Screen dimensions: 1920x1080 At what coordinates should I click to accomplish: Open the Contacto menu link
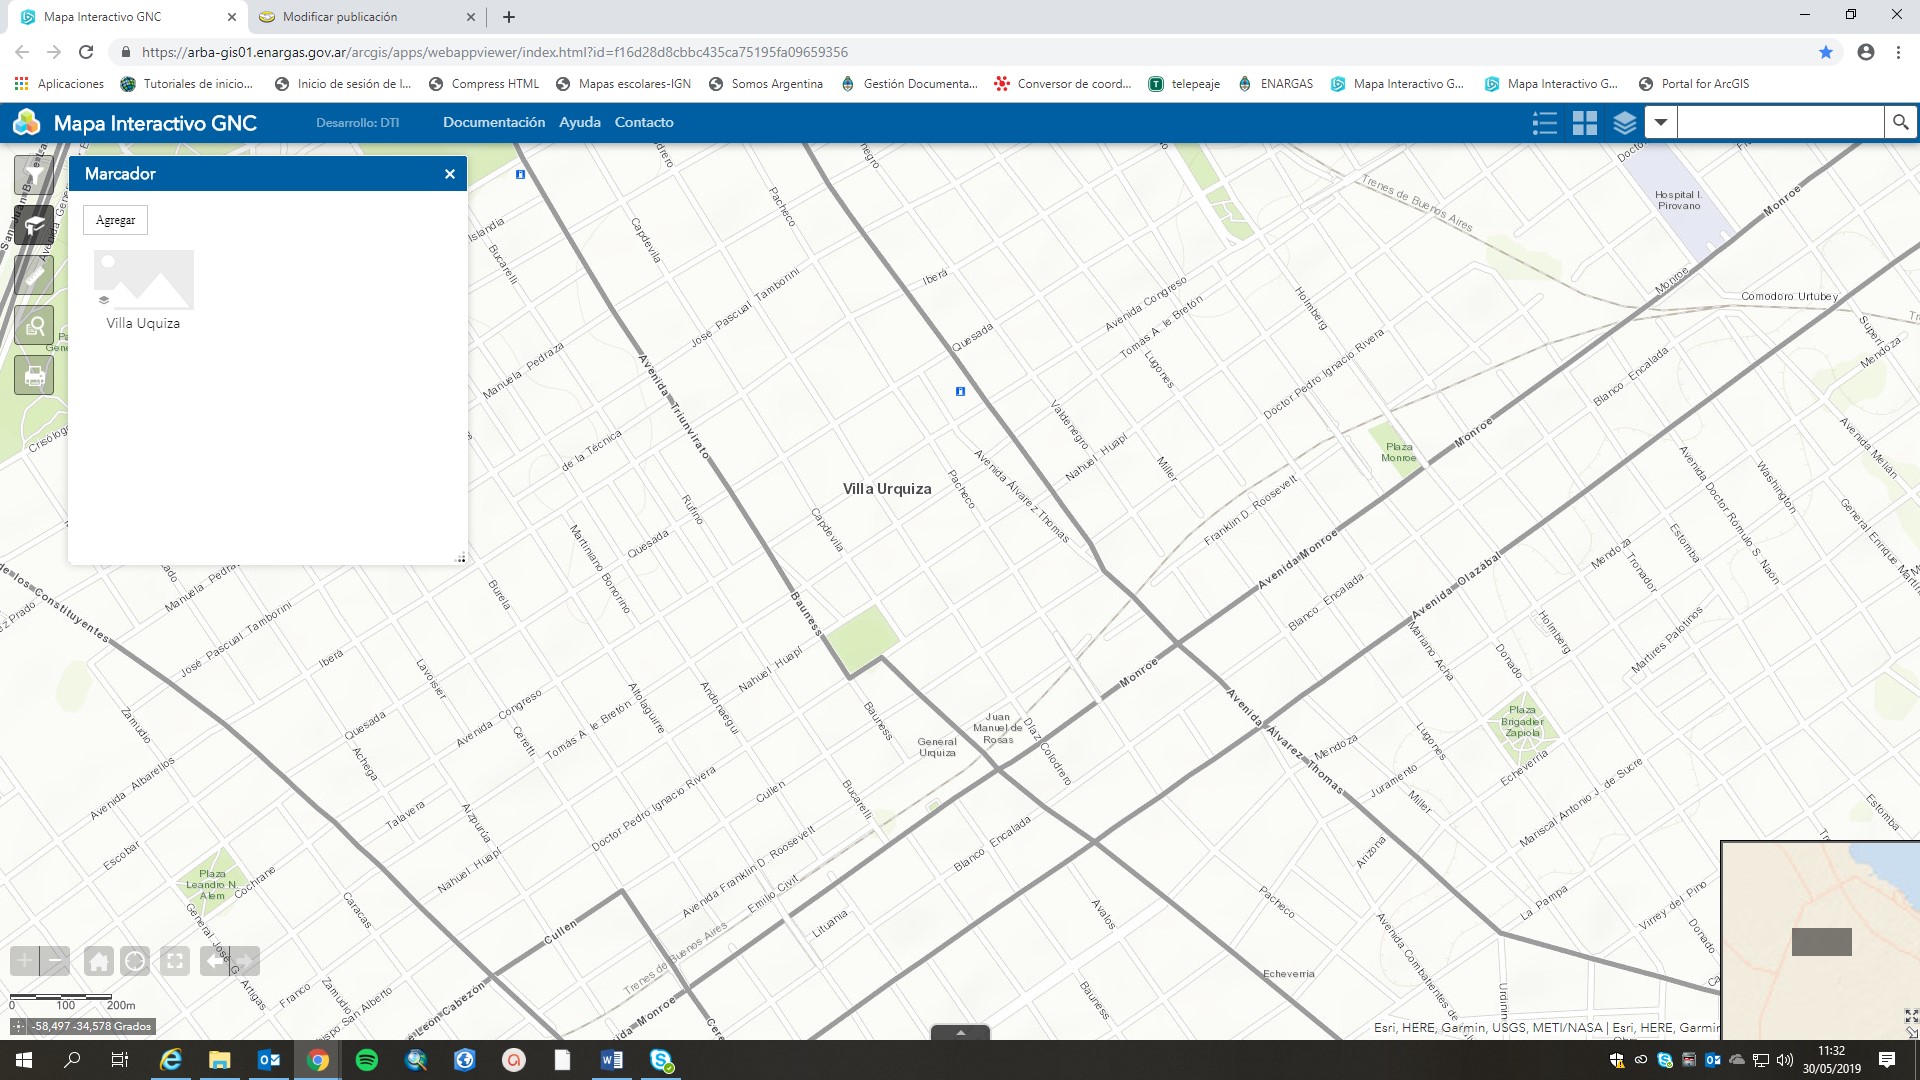coord(644,122)
